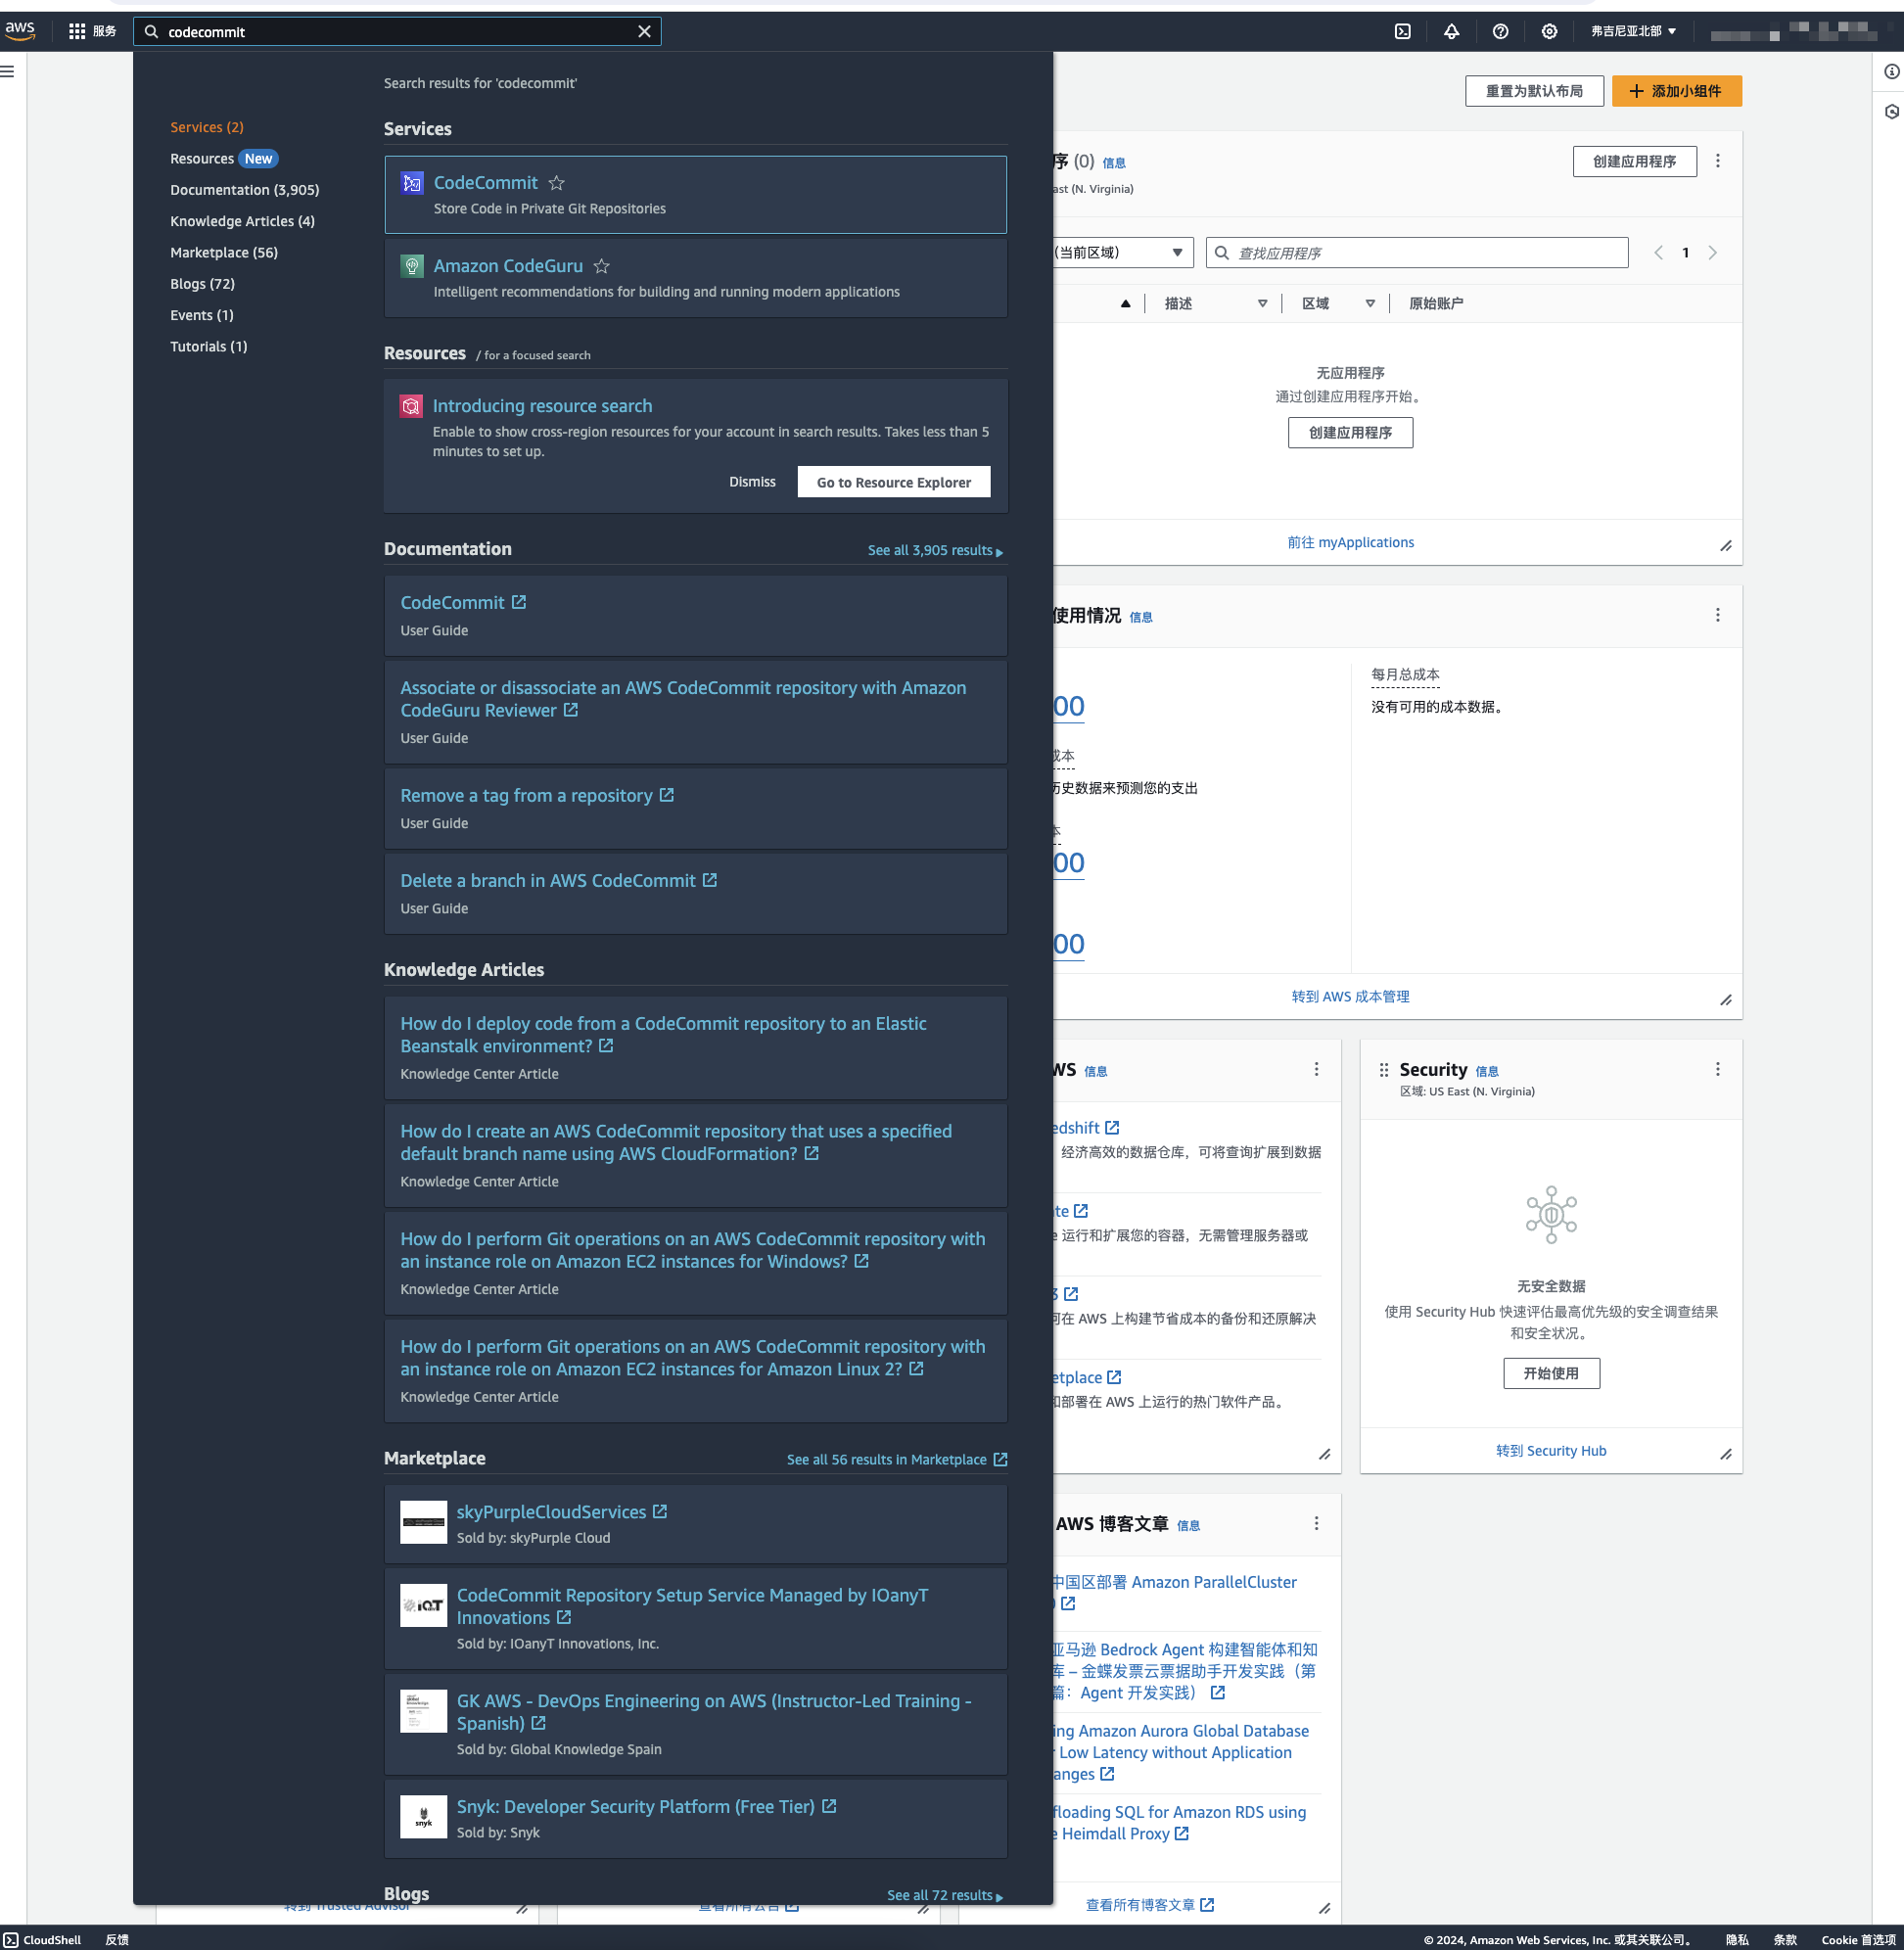The height and width of the screenshot is (1950, 1904).
Task: Expand the region selector dropdown
Action: pos(1633,31)
